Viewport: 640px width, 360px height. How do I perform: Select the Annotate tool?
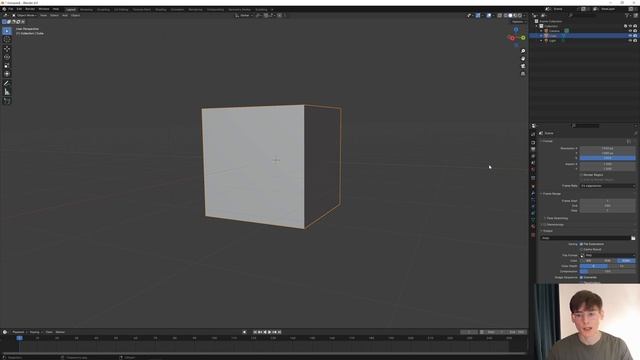coord(7,84)
